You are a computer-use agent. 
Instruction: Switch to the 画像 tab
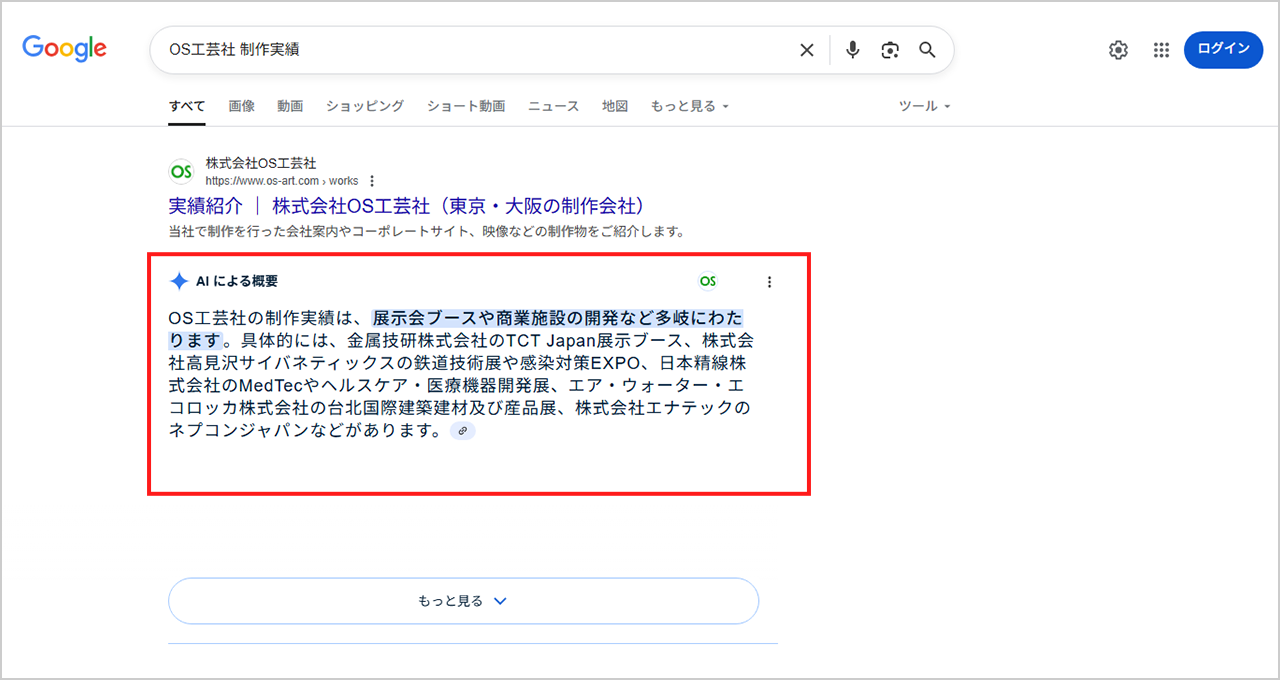(x=242, y=106)
